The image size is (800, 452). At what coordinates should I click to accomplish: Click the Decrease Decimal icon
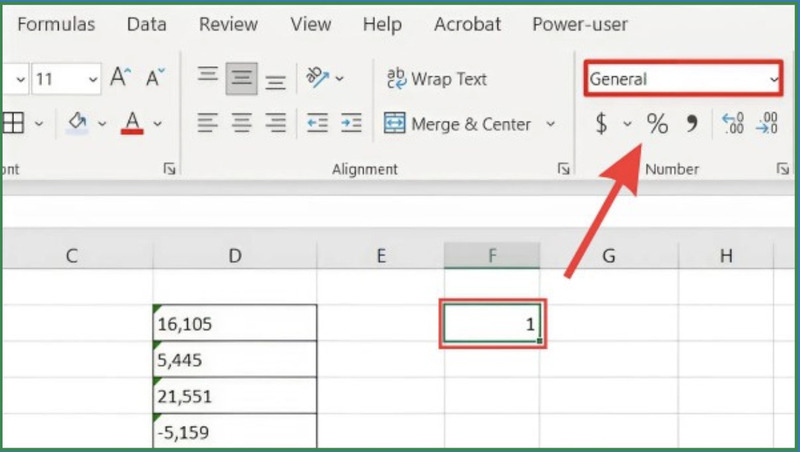tap(767, 124)
